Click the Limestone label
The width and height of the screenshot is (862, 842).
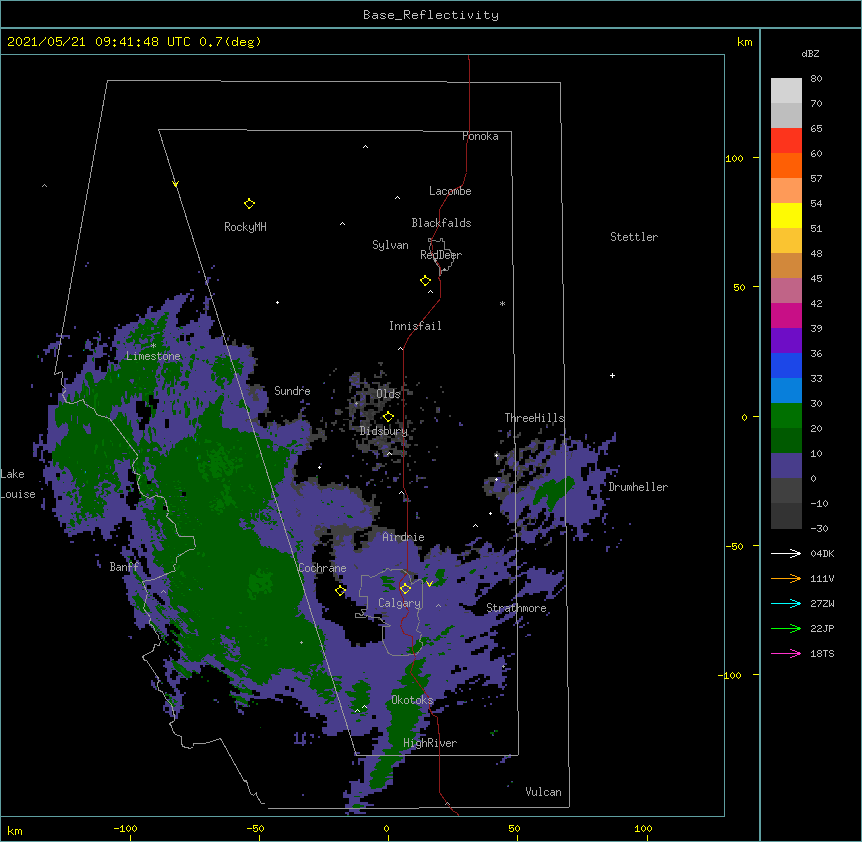[x=153, y=356]
